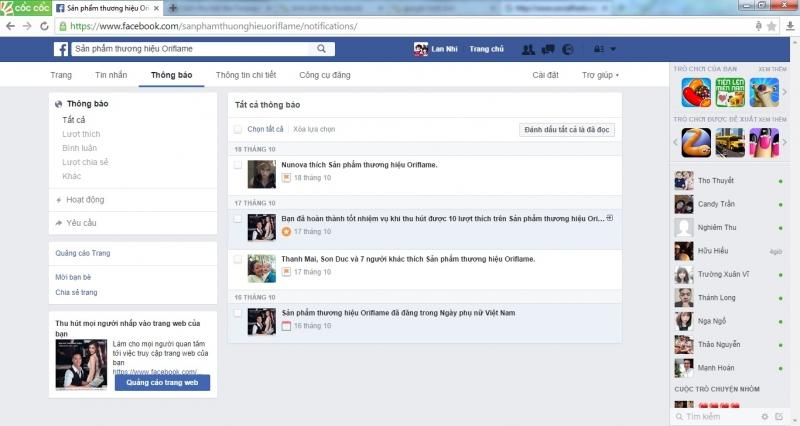Viewport: 800px width, 426px height.
Task: Show next suggested games arrow
Action: coord(785,142)
